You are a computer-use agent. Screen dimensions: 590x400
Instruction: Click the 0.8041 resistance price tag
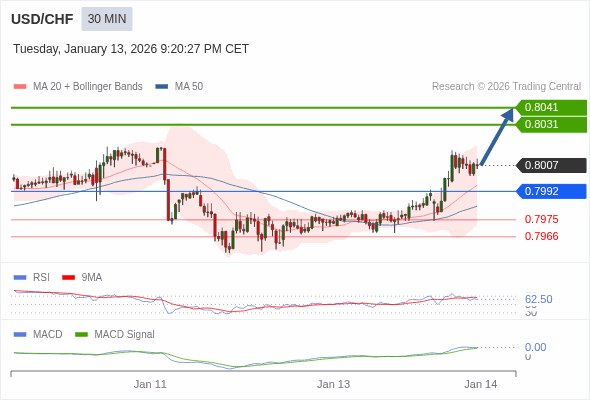pyautogui.click(x=551, y=107)
